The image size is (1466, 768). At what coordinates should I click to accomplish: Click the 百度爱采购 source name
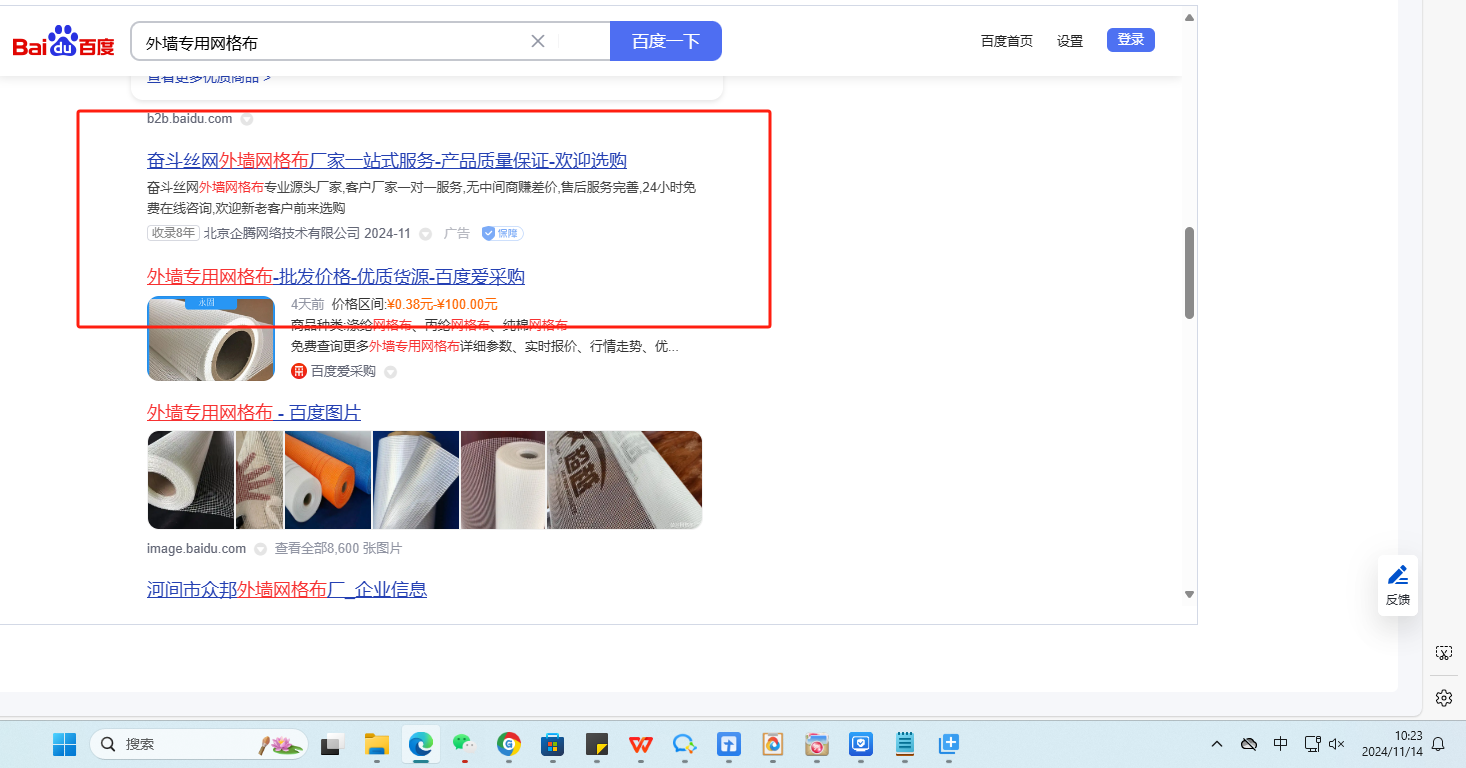(x=343, y=371)
